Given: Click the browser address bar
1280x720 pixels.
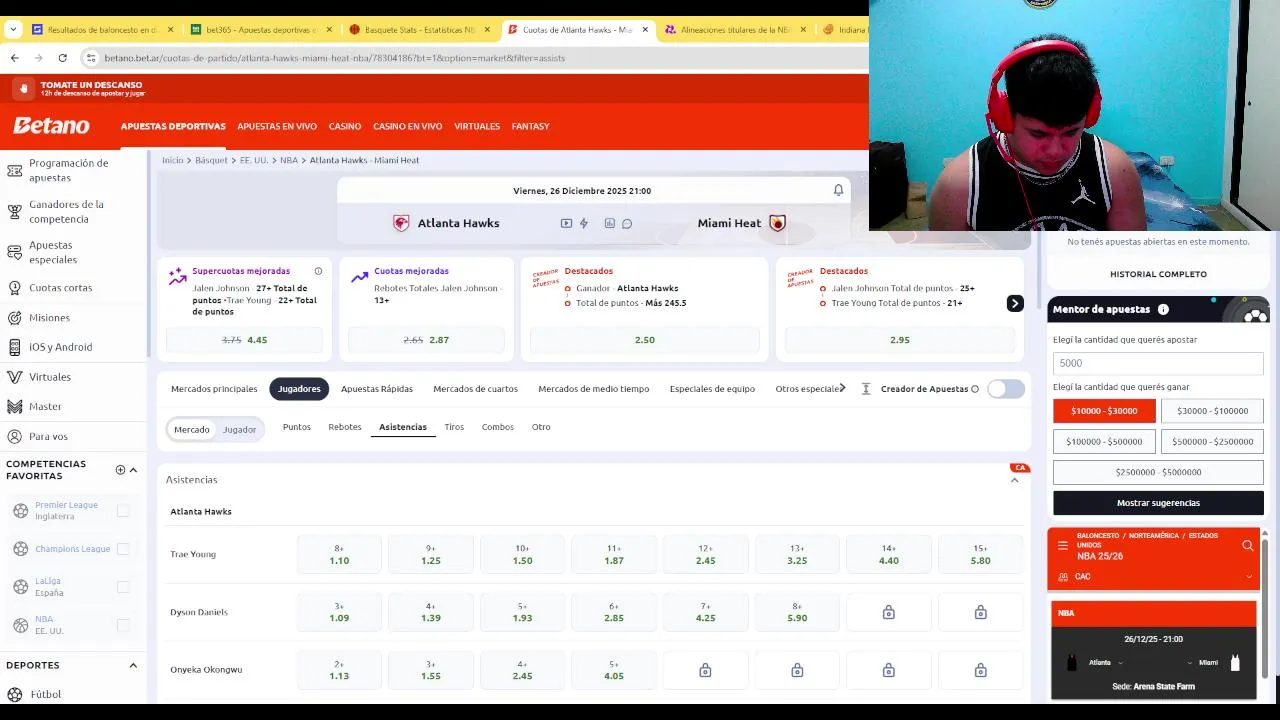Looking at the screenshot, I should point(470,58).
